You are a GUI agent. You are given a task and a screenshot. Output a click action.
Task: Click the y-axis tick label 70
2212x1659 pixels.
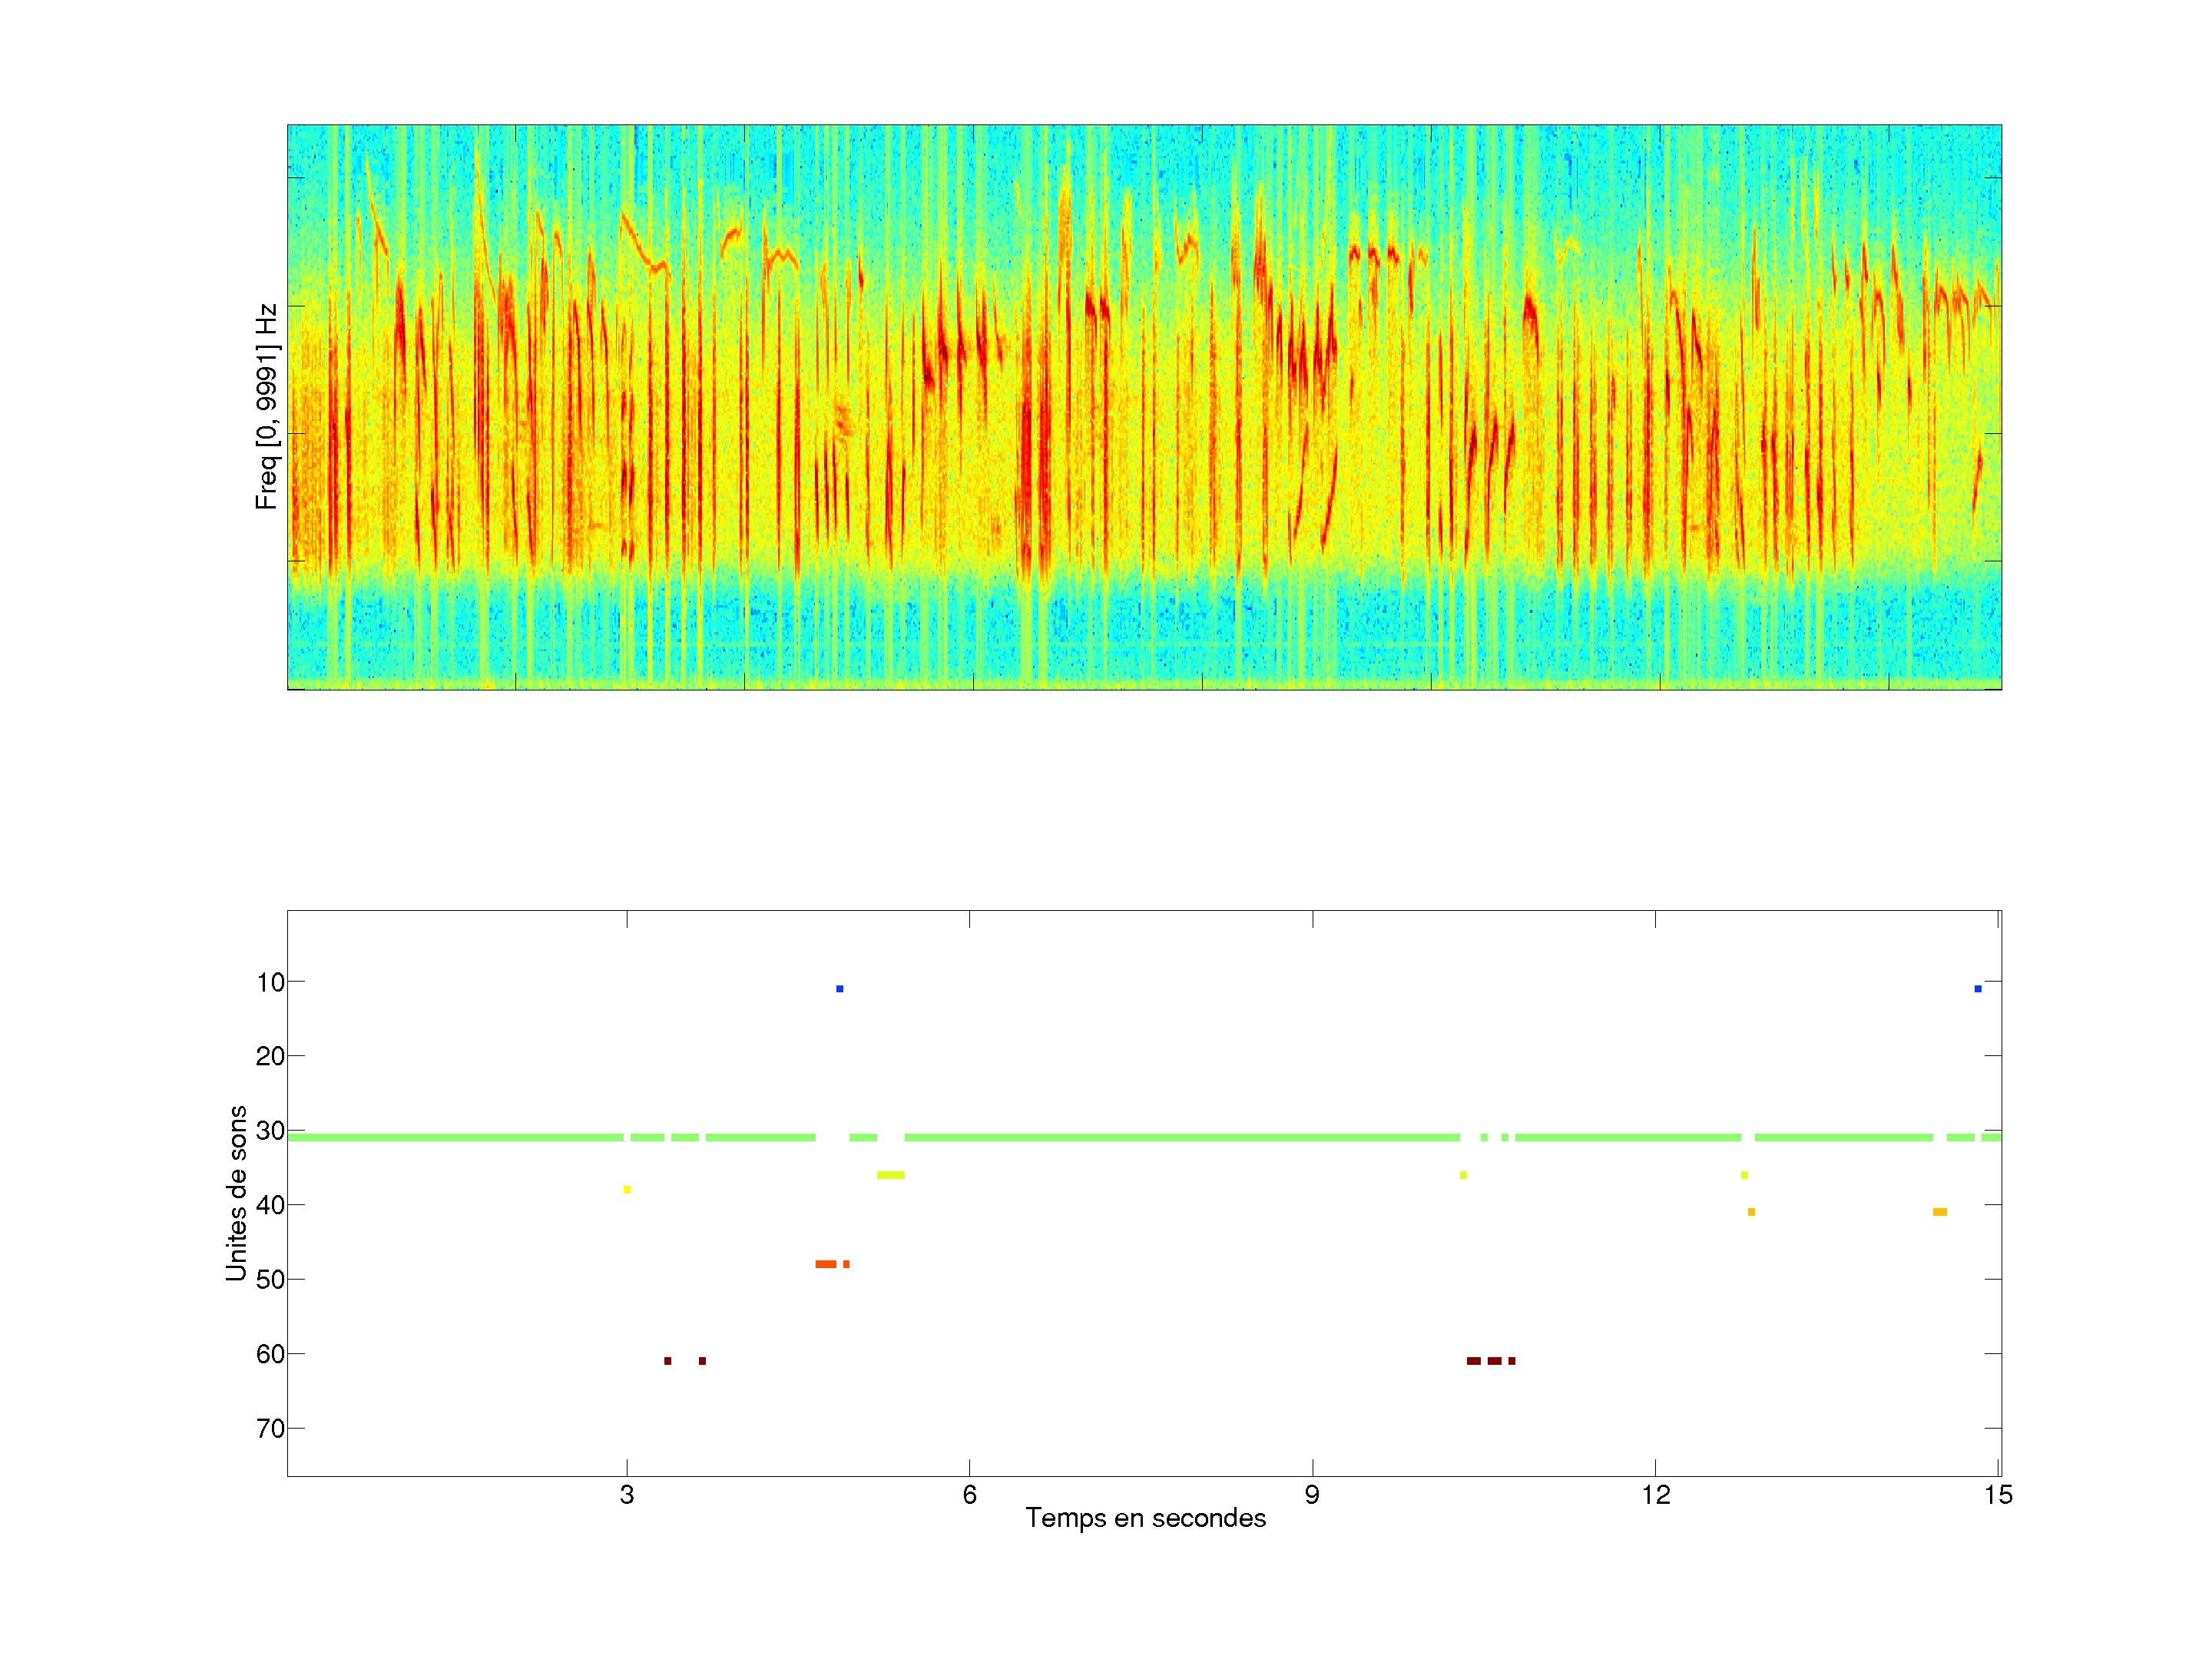click(x=270, y=1429)
